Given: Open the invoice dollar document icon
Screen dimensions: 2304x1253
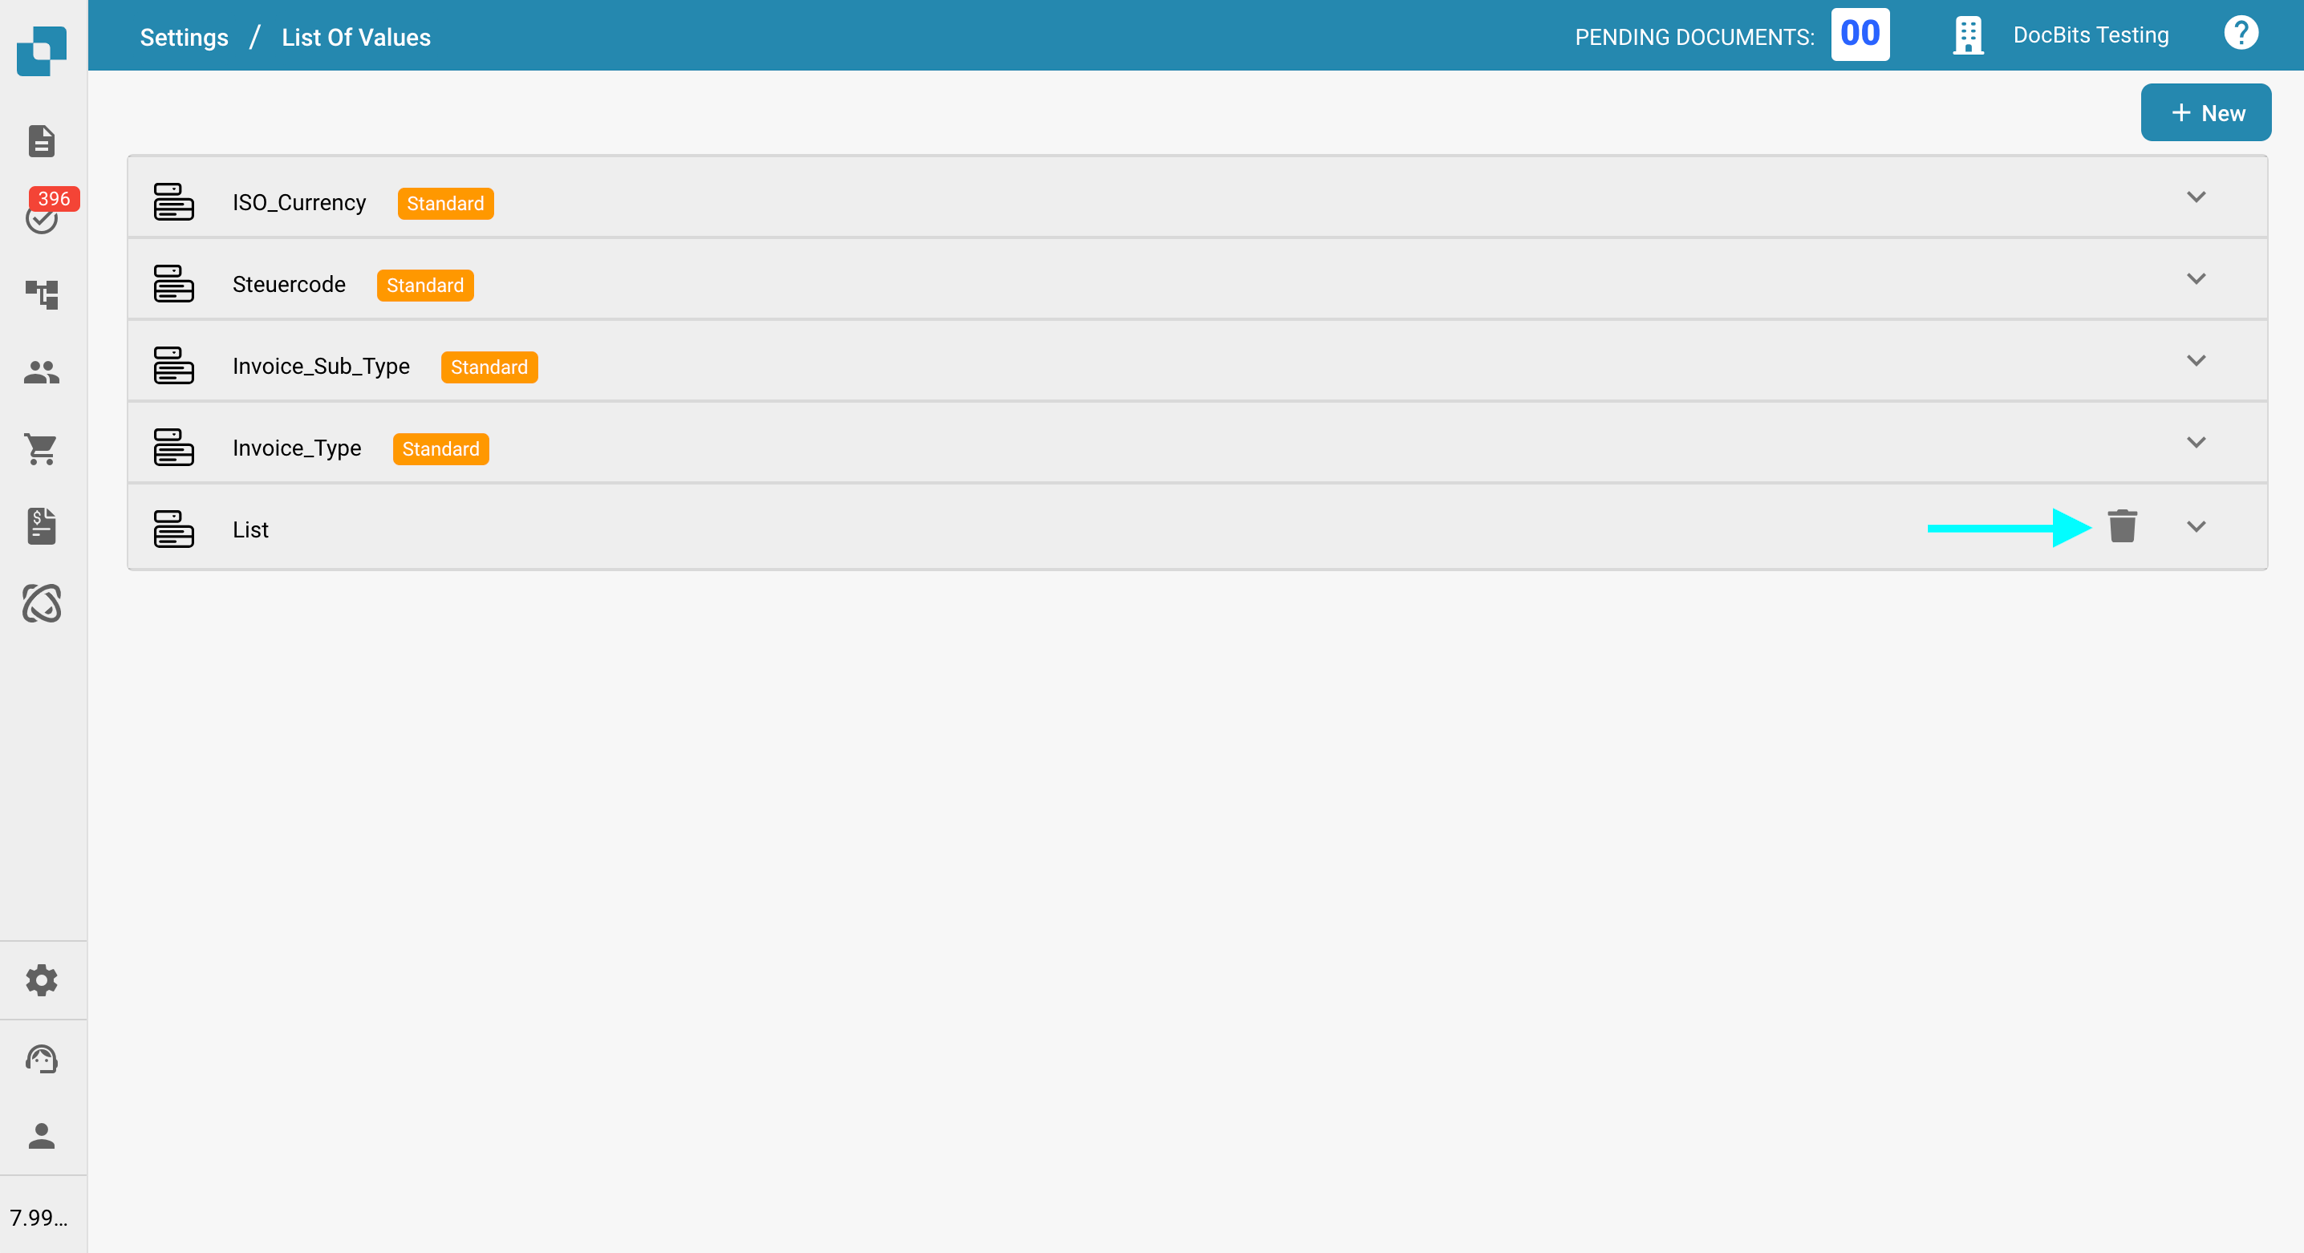Looking at the screenshot, I should pos(42,526).
